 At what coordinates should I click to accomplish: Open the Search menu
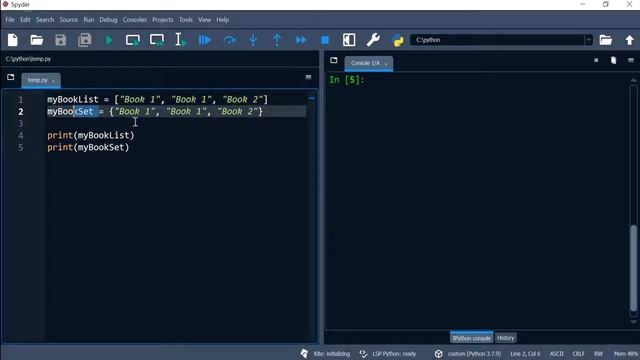(45, 20)
